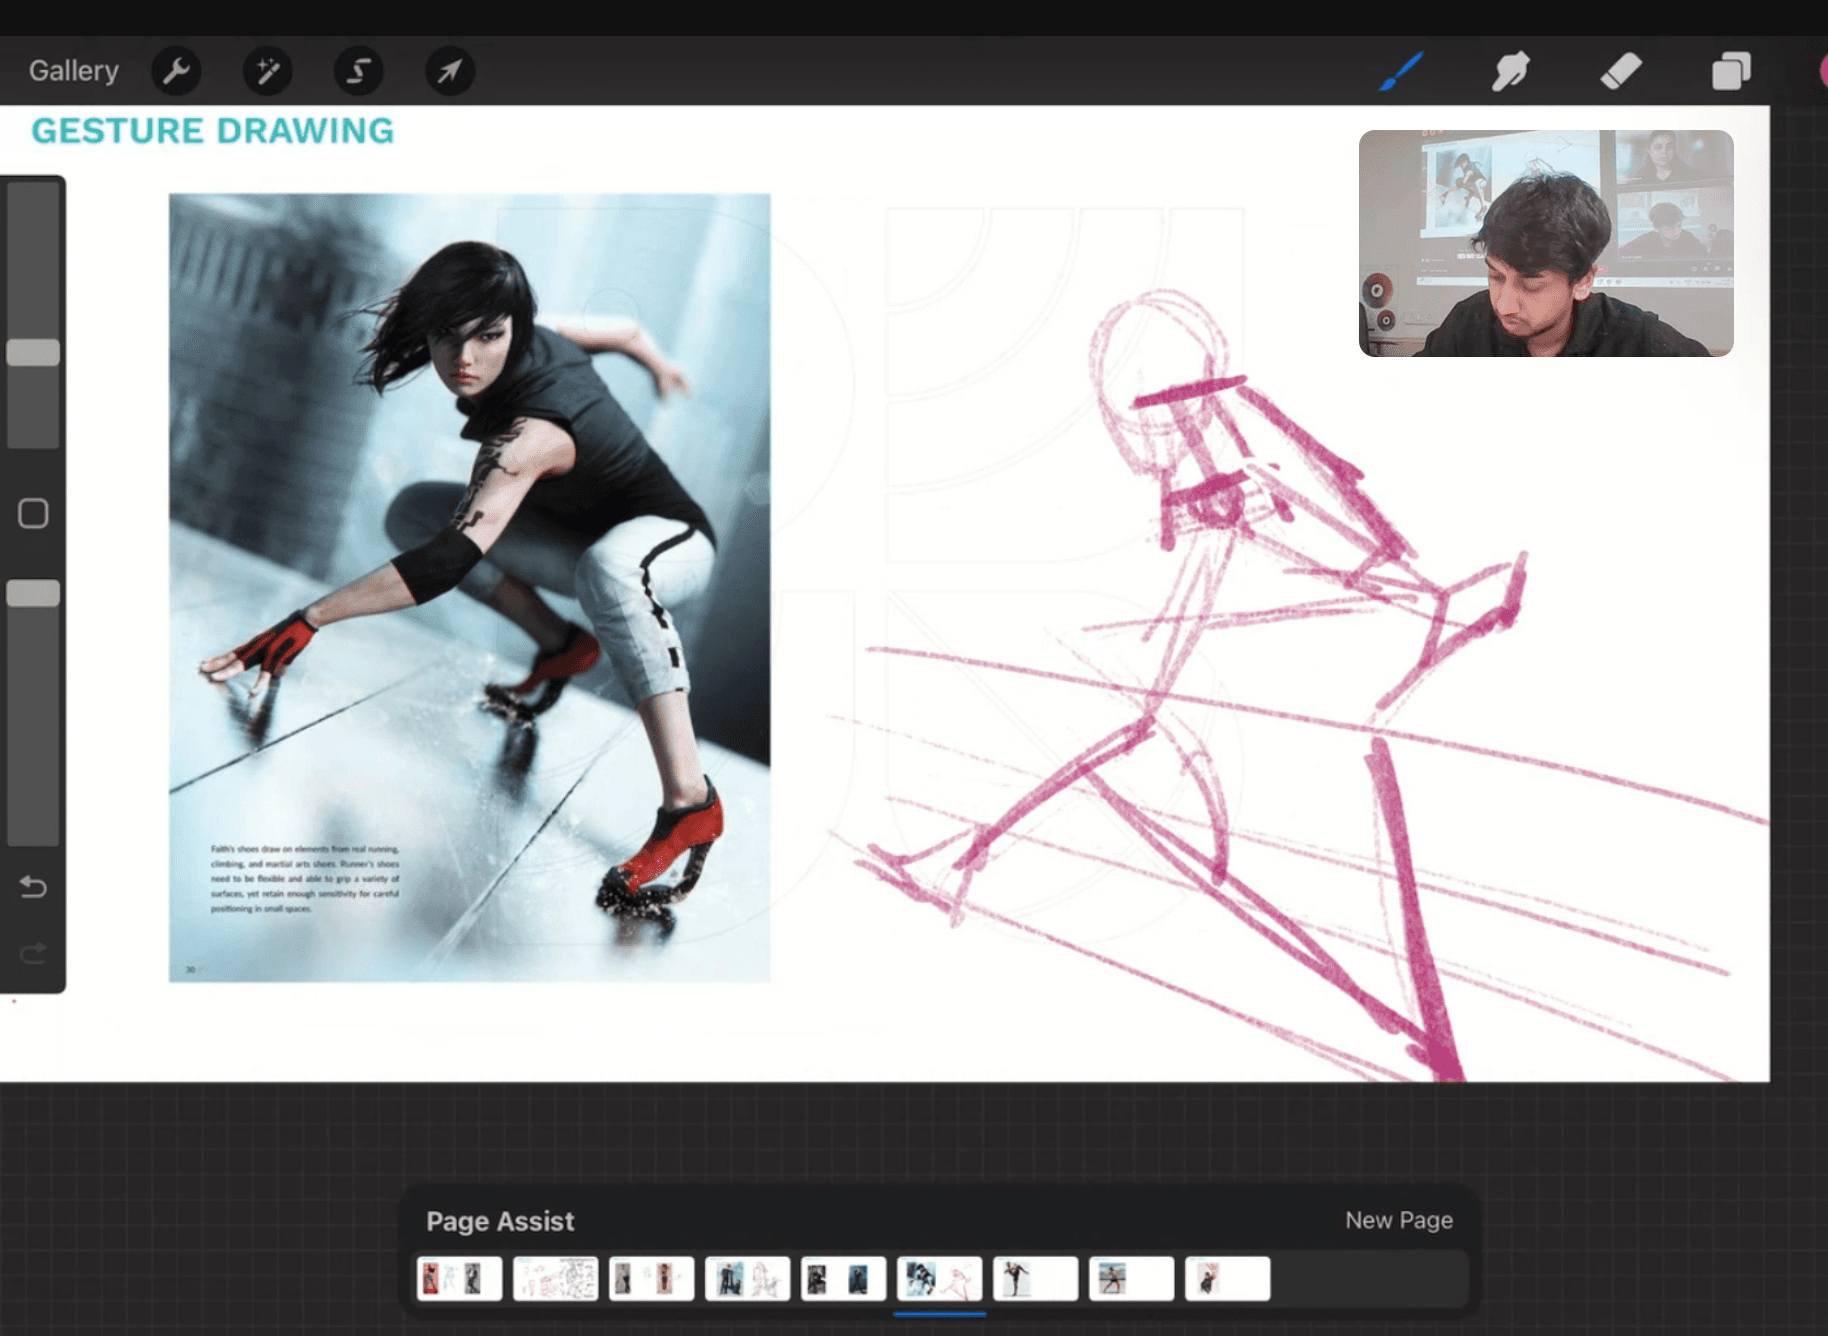This screenshot has height=1336, width=1828.
Task: Open the fourth page thumbnail in Page Assist
Action: tap(747, 1278)
